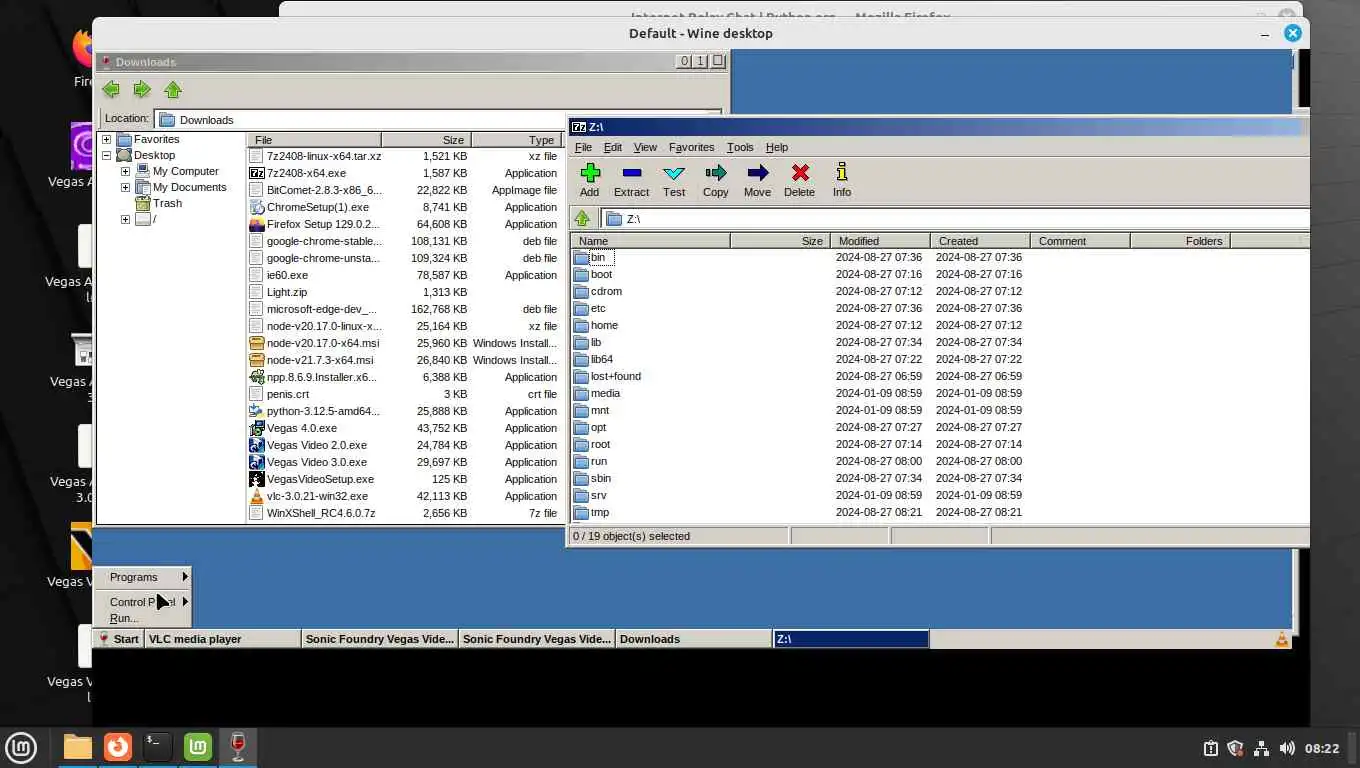Click the Add button in 7-Zip toolbar
The image size is (1360, 768).
click(x=589, y=180)
